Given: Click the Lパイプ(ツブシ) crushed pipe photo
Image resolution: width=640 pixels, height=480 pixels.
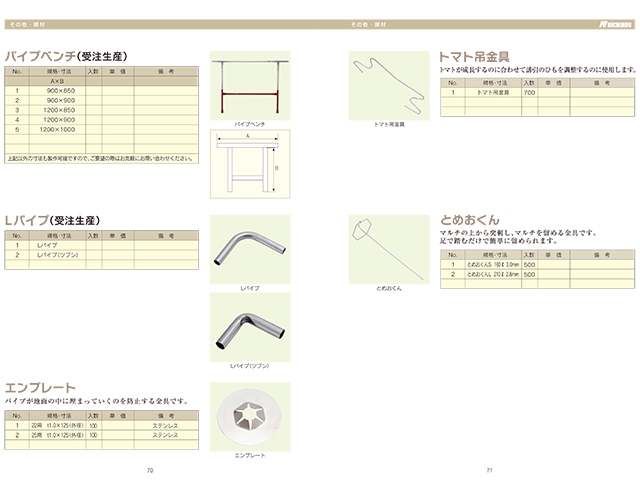Looking at the screenshot, I should (x=250, y=327).
